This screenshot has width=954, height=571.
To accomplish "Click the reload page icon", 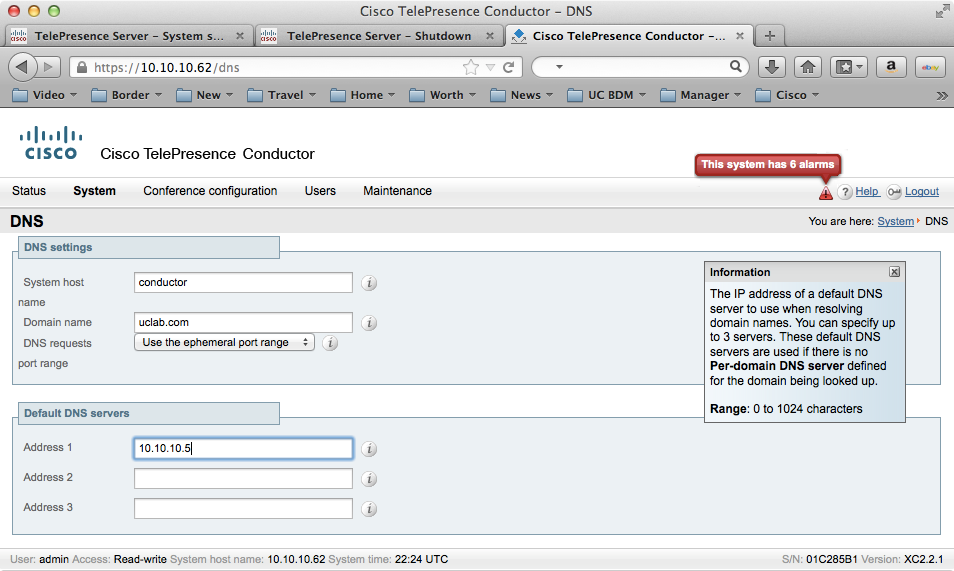I will click(509, 67).
